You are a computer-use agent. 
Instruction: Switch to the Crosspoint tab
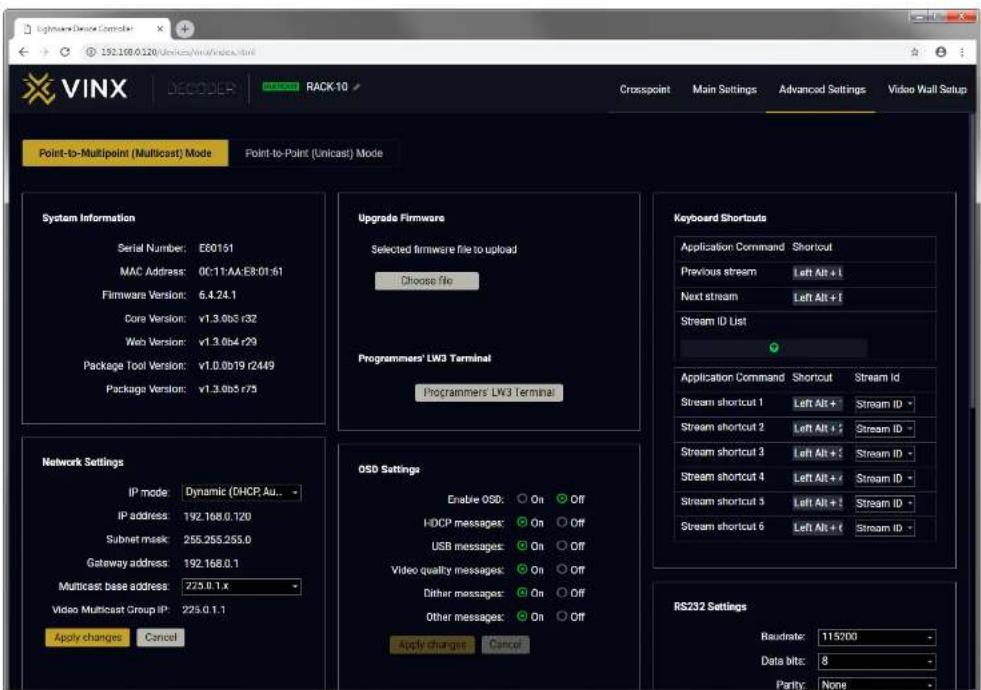click(x=644, y=89)
